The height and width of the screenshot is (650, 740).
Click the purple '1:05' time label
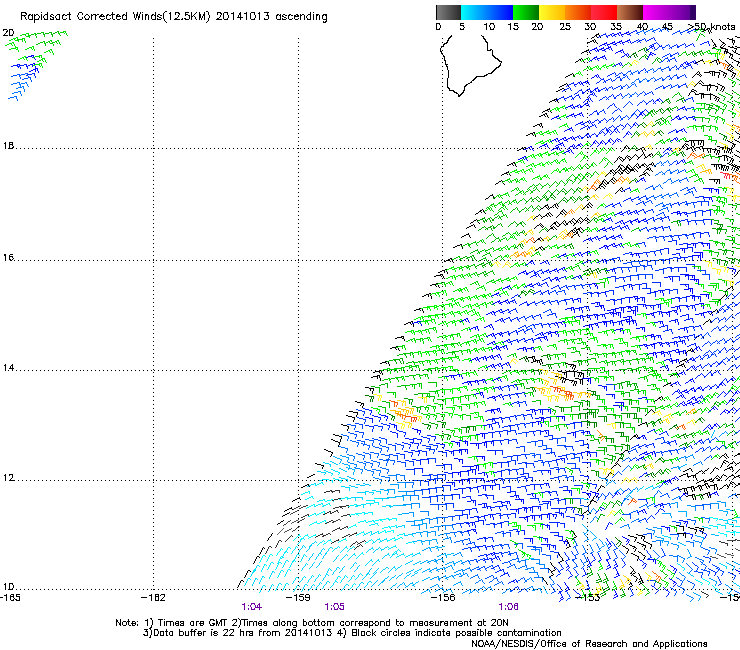pyautogui.click(x=335, y=607)
